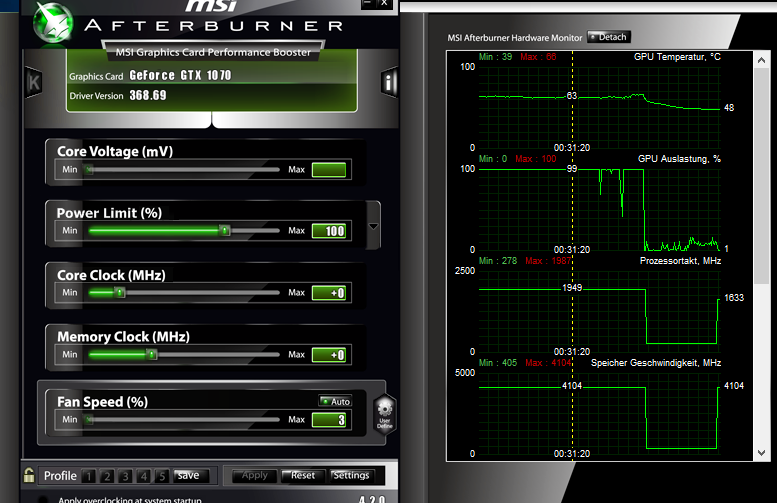The image size is (777, 503).
Task: Click the Apply button
Action: tap(255, 476)
